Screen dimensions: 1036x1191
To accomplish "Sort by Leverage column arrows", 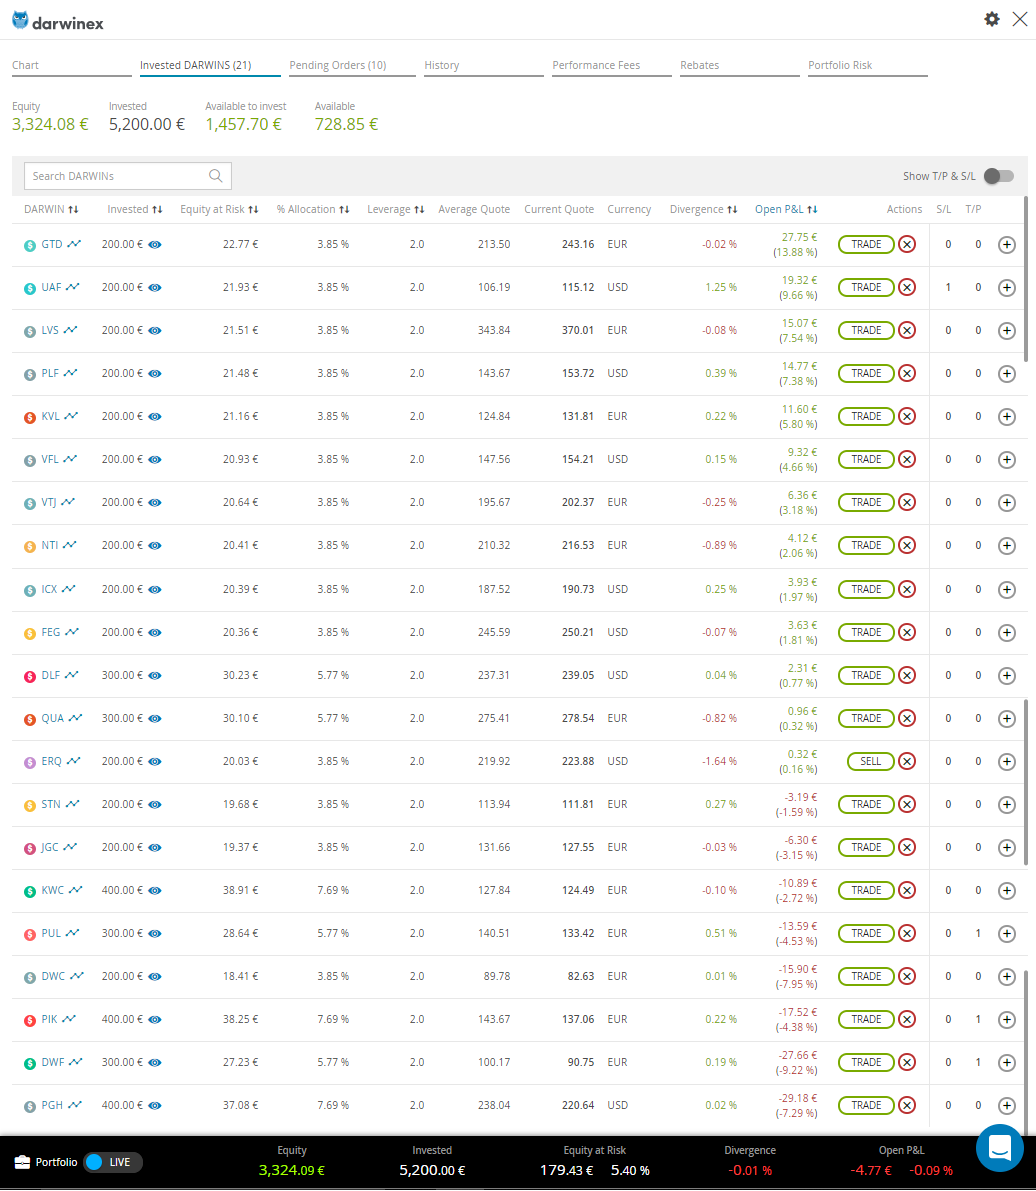I will 419,210.
